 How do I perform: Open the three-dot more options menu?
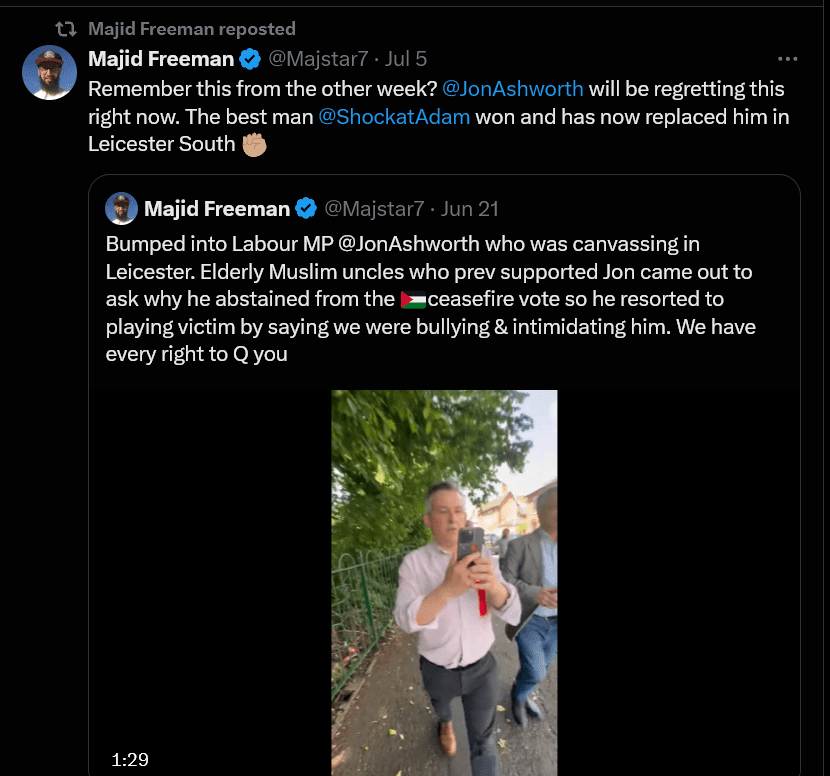click(x=788, y=59)
